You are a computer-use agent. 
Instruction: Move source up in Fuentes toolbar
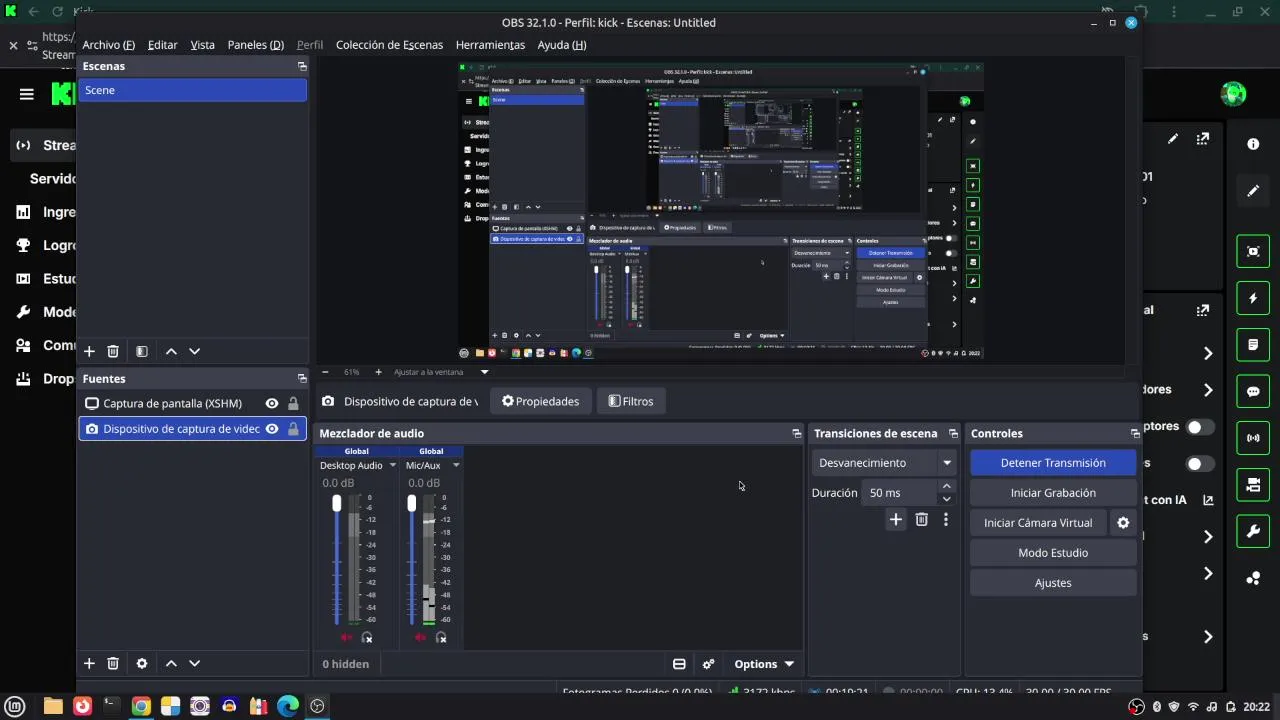click(x=171, y=663)
